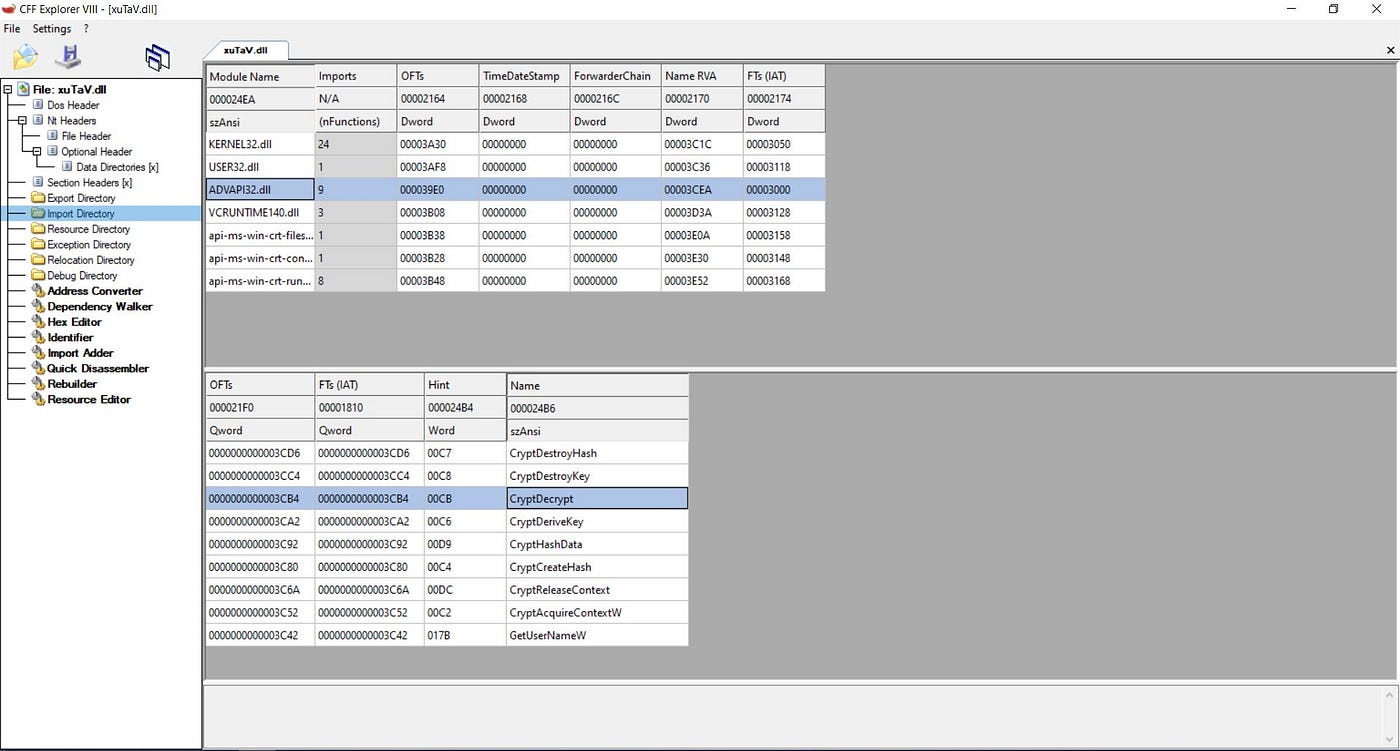The image size is (1400, 751).
Task: Select Nt Headers label in tree
Action: pyautogui.click(x=72, y=120)
